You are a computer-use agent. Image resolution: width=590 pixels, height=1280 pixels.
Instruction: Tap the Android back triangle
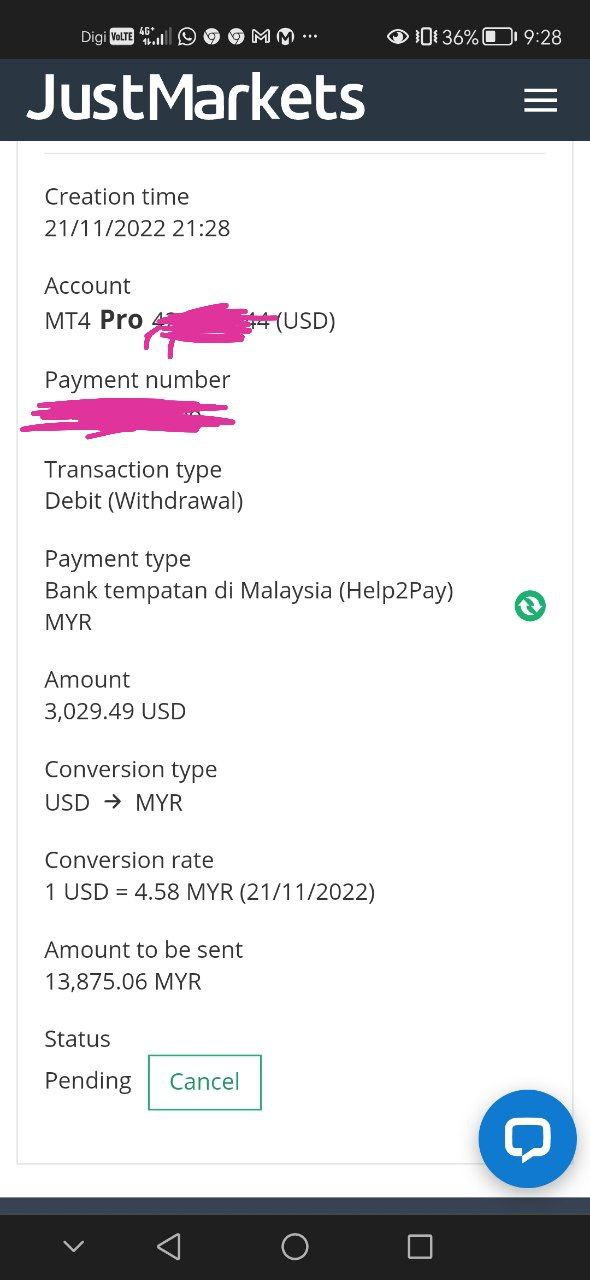(169, 1246)
